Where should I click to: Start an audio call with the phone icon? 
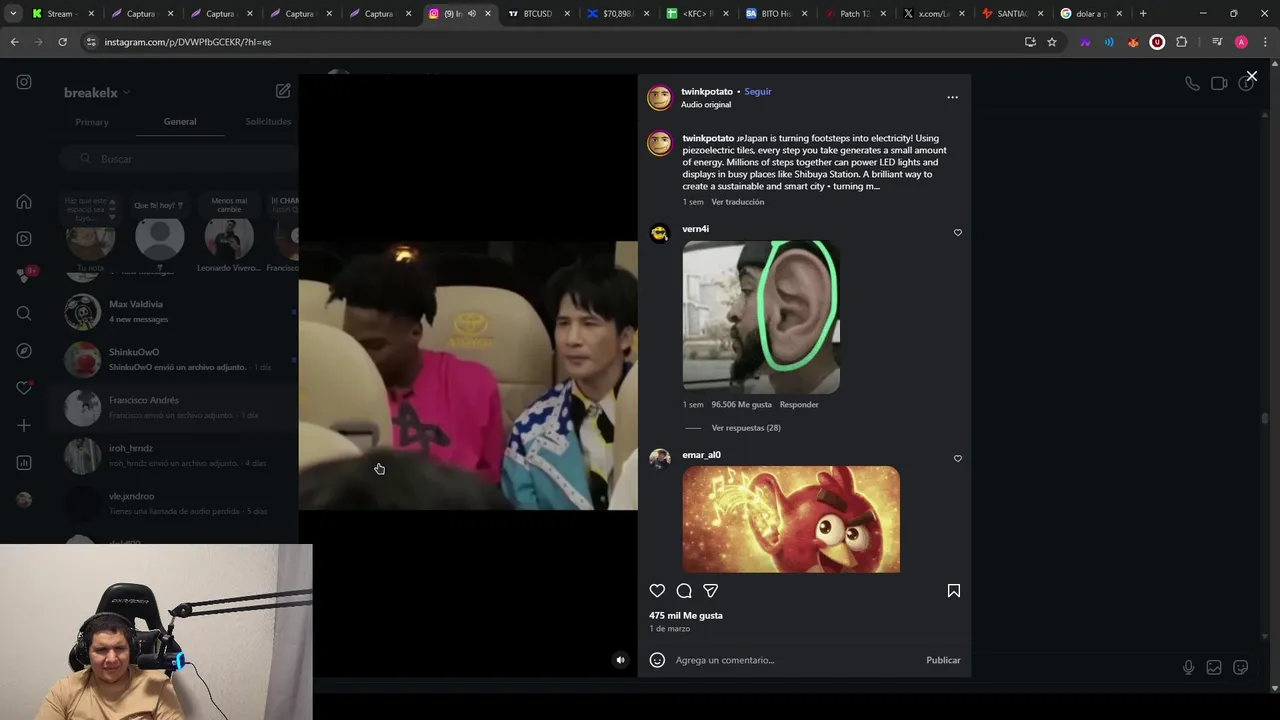(x=1192, y=84)
